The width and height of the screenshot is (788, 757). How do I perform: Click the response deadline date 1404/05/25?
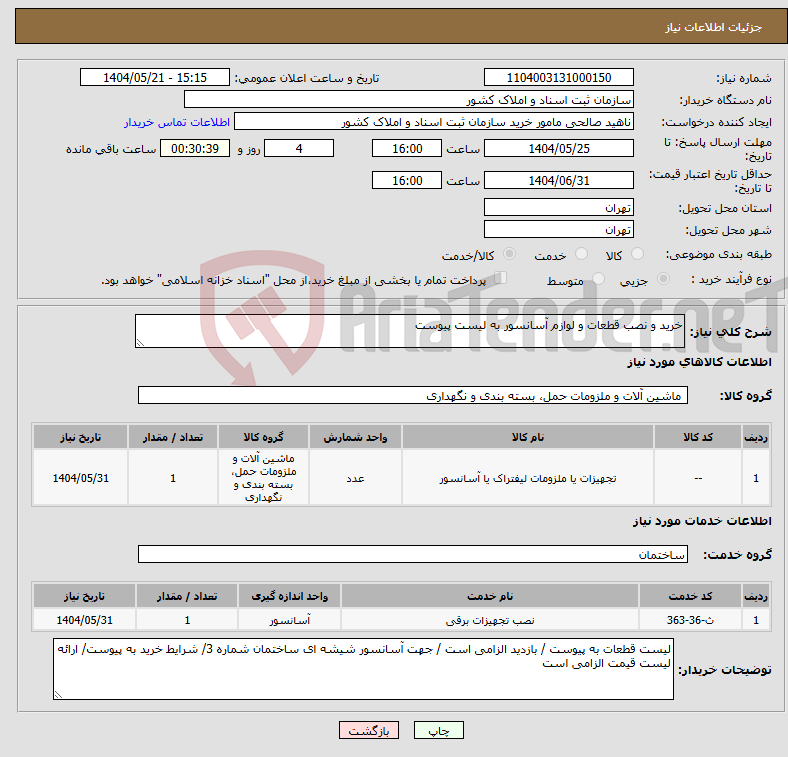[x=558, y=148]
